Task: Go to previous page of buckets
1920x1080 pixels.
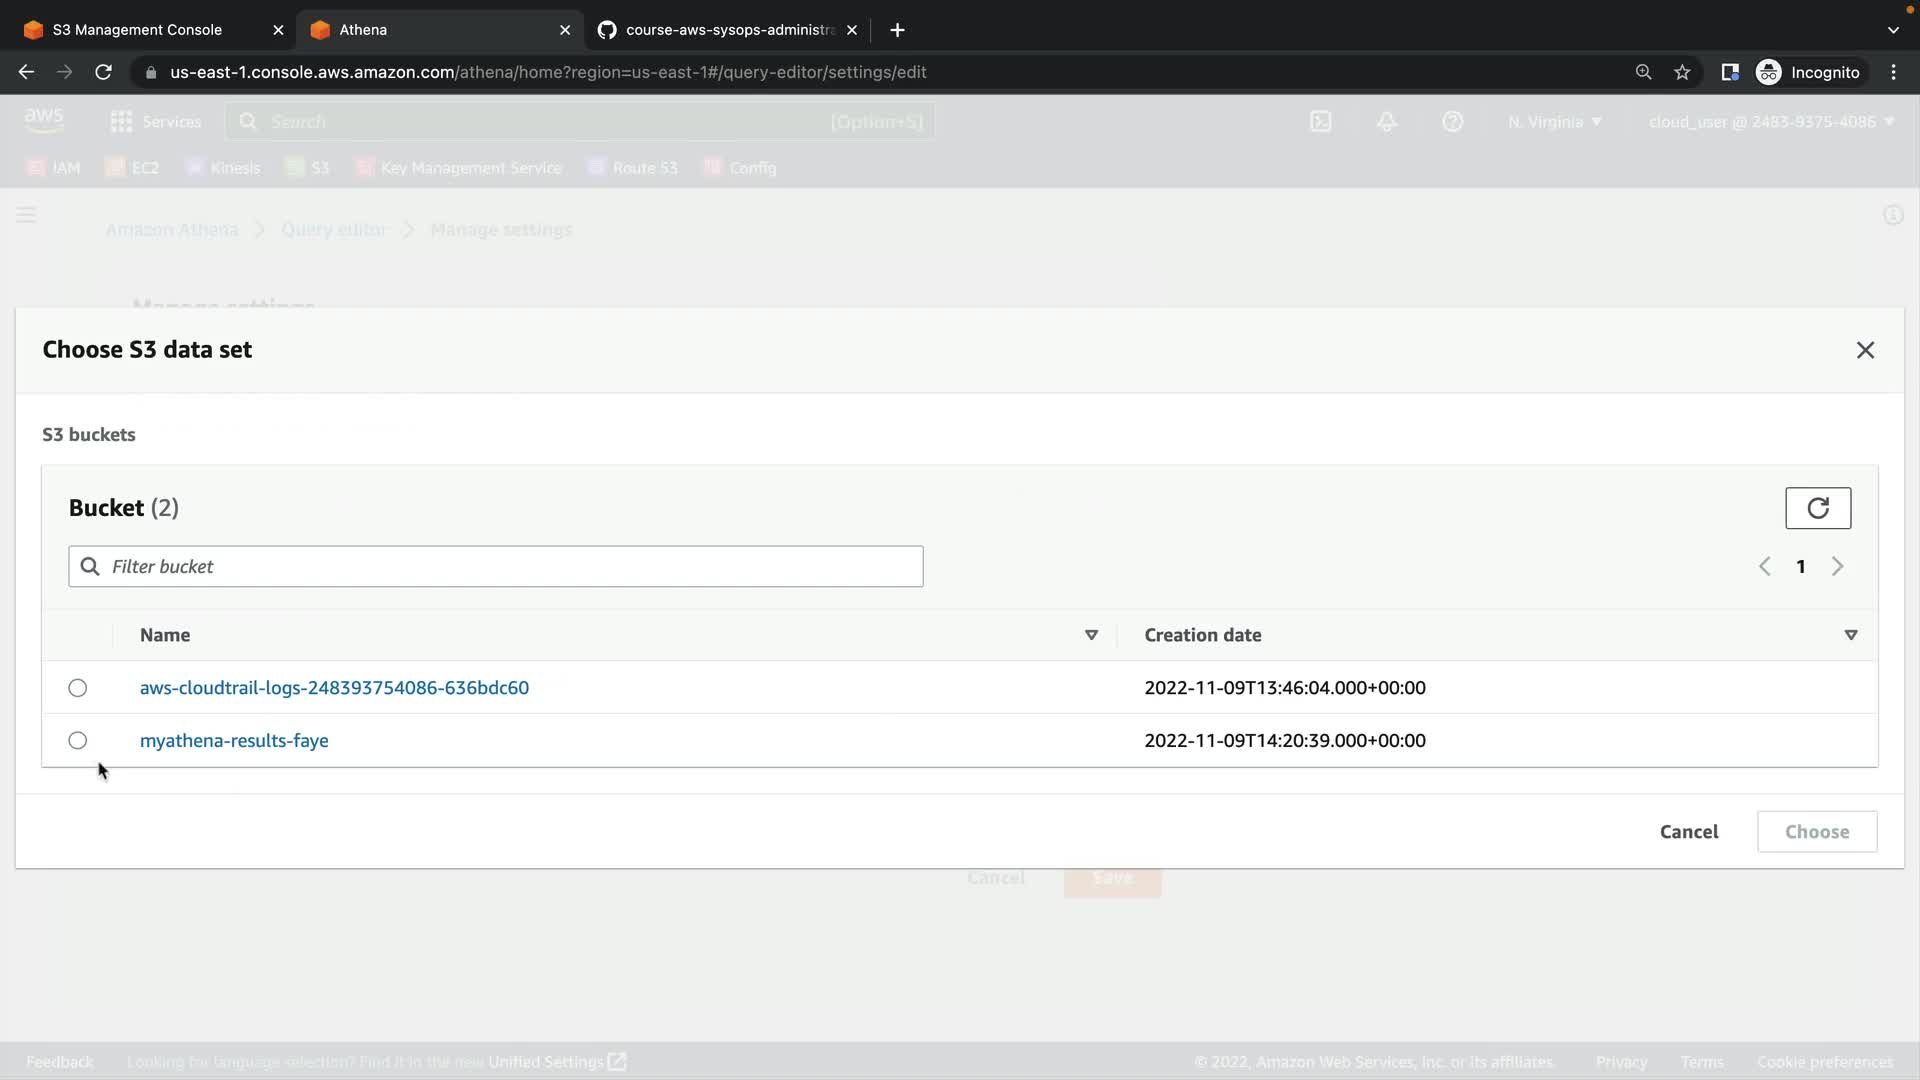Action: [1764, 566]
